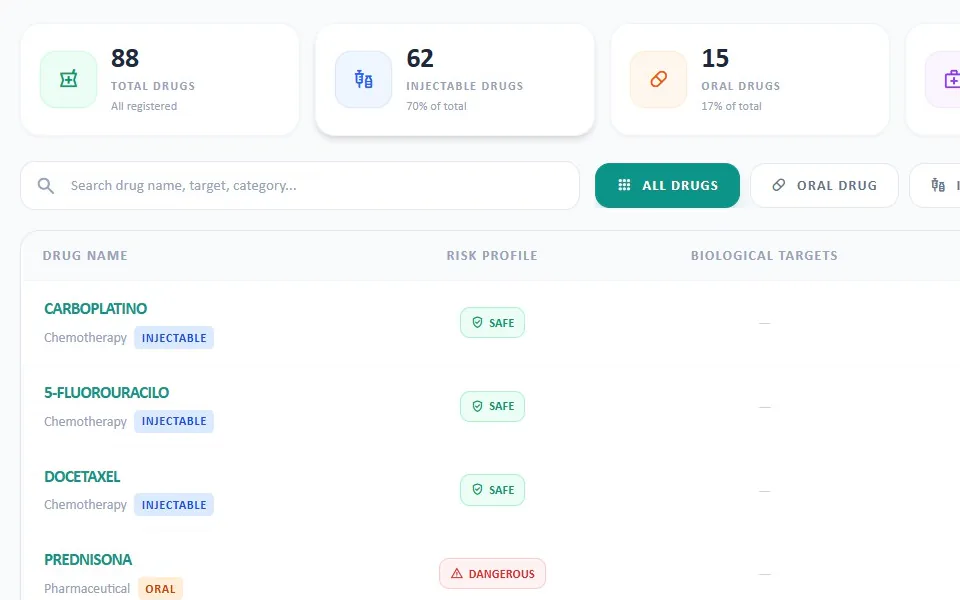Screen dimensions: 960x600
Task: Click the Risk Profile column header
Action: pyautogui.click(x=492, y=256)
